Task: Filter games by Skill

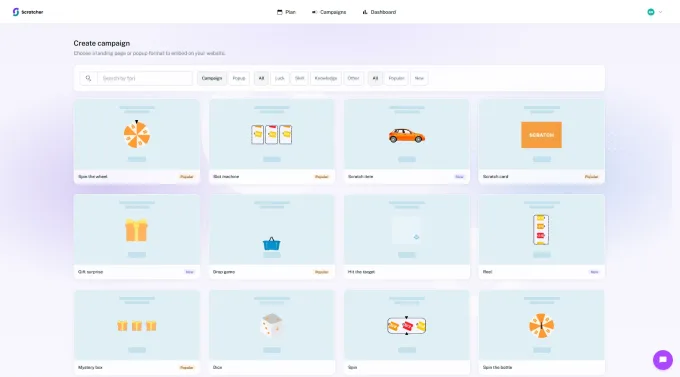Action: [x=299, y=79]
